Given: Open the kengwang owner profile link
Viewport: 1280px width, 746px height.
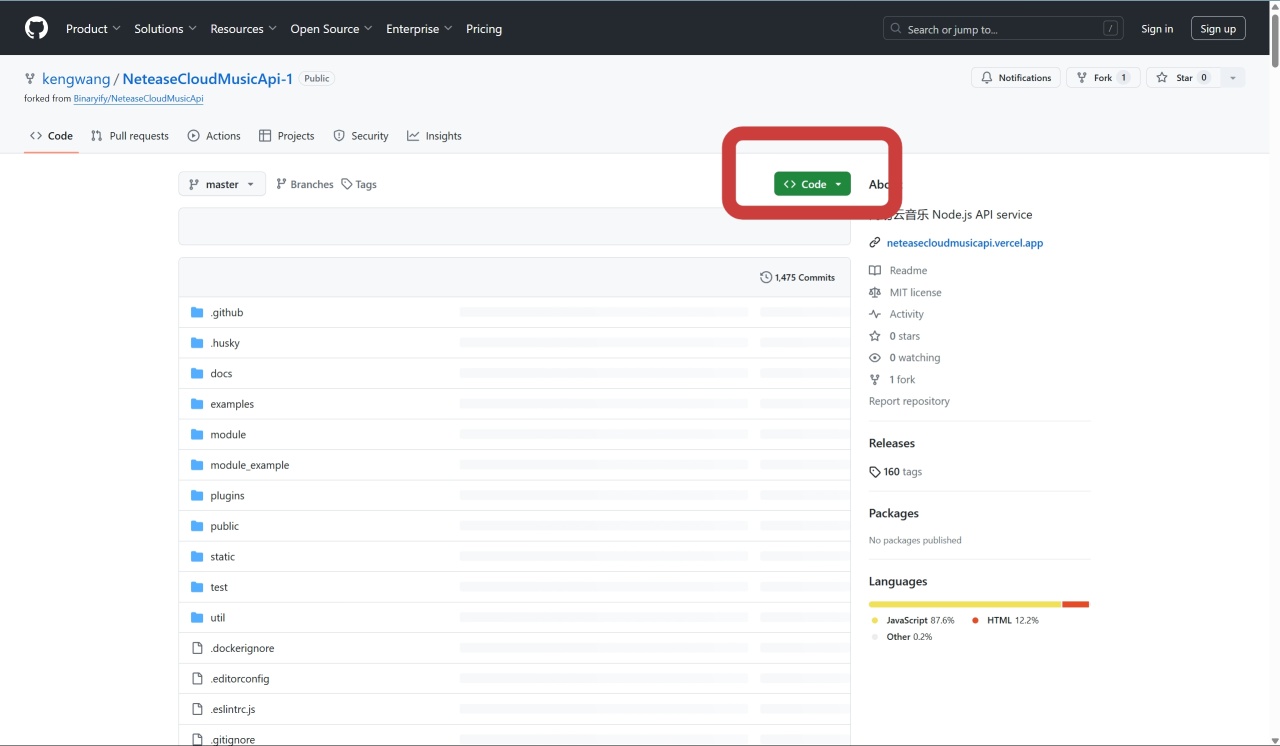Looking at the screenshot, I should (x=76, y=79).
